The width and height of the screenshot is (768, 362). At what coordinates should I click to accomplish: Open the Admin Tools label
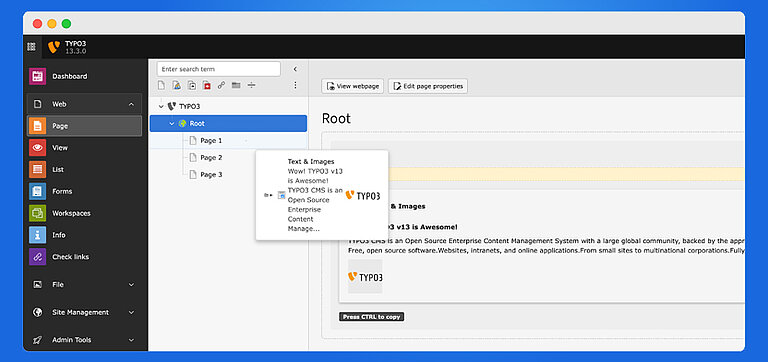coord(72,340)
